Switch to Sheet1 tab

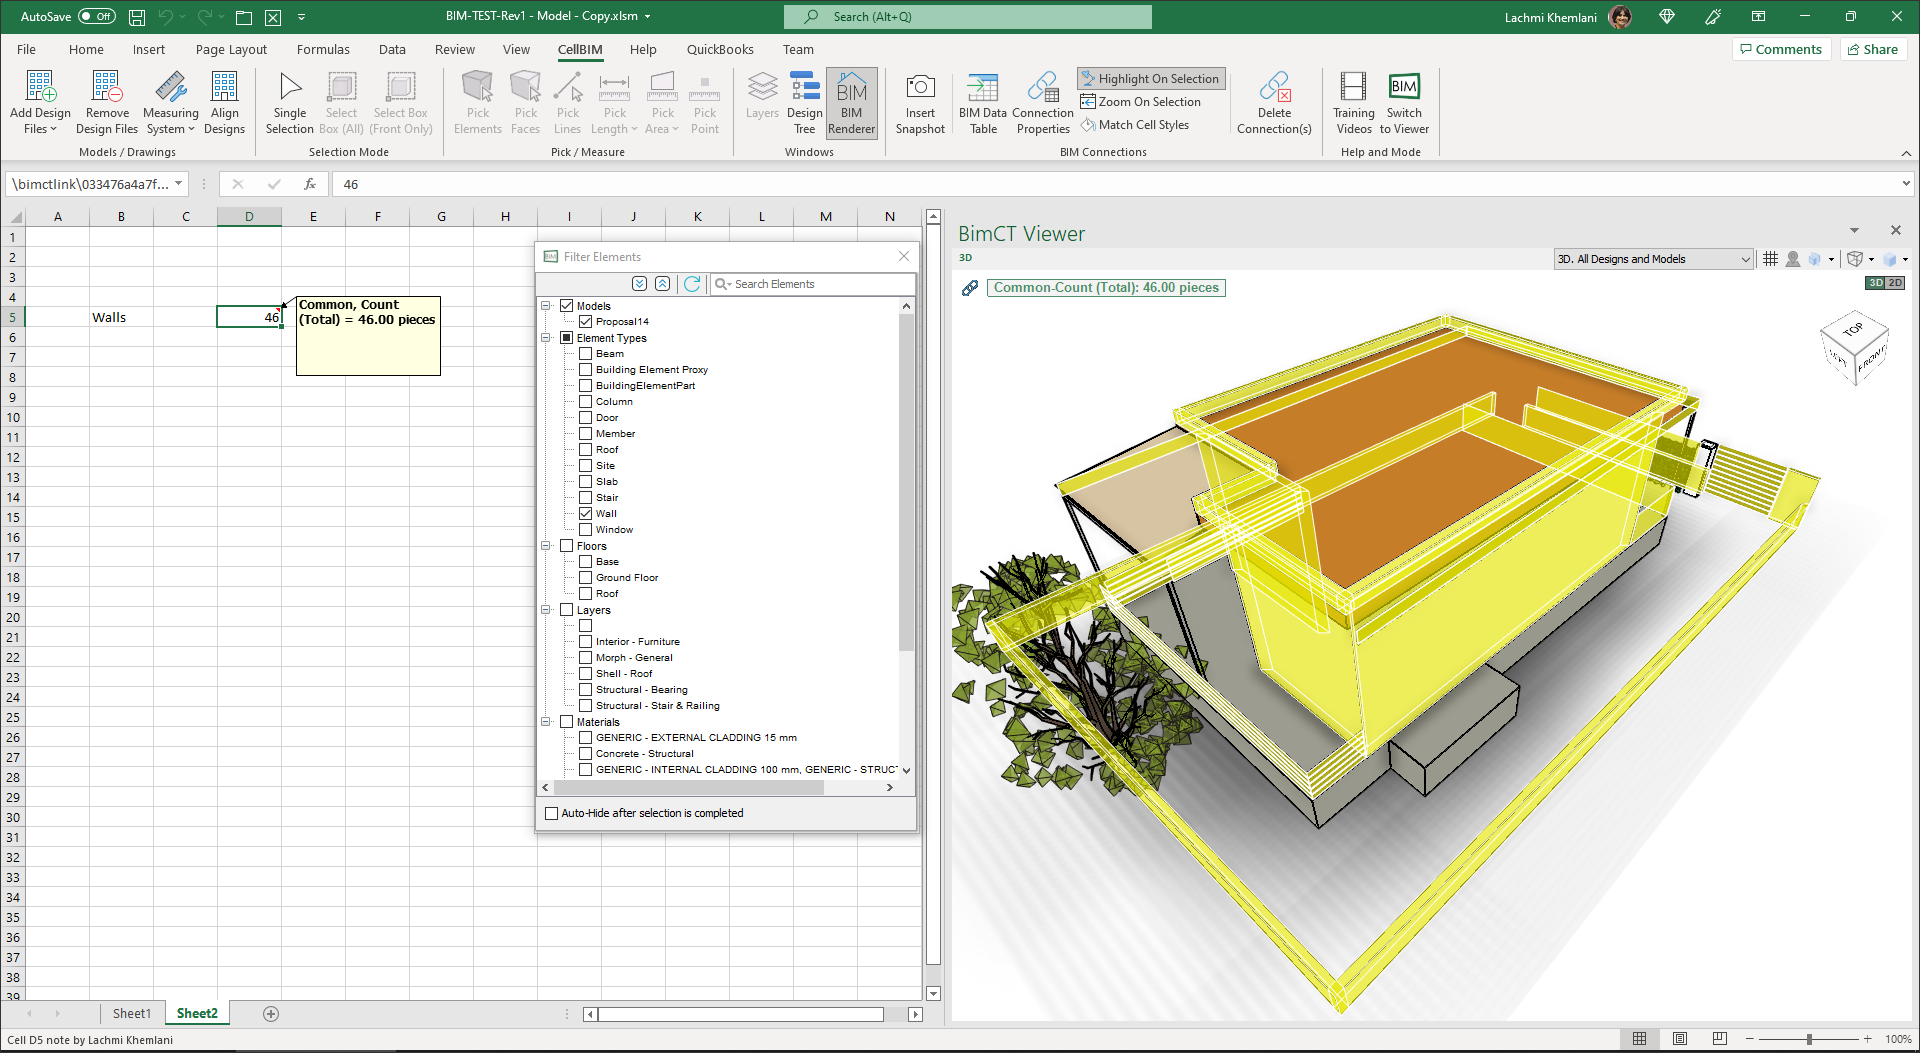point(132,1014)
